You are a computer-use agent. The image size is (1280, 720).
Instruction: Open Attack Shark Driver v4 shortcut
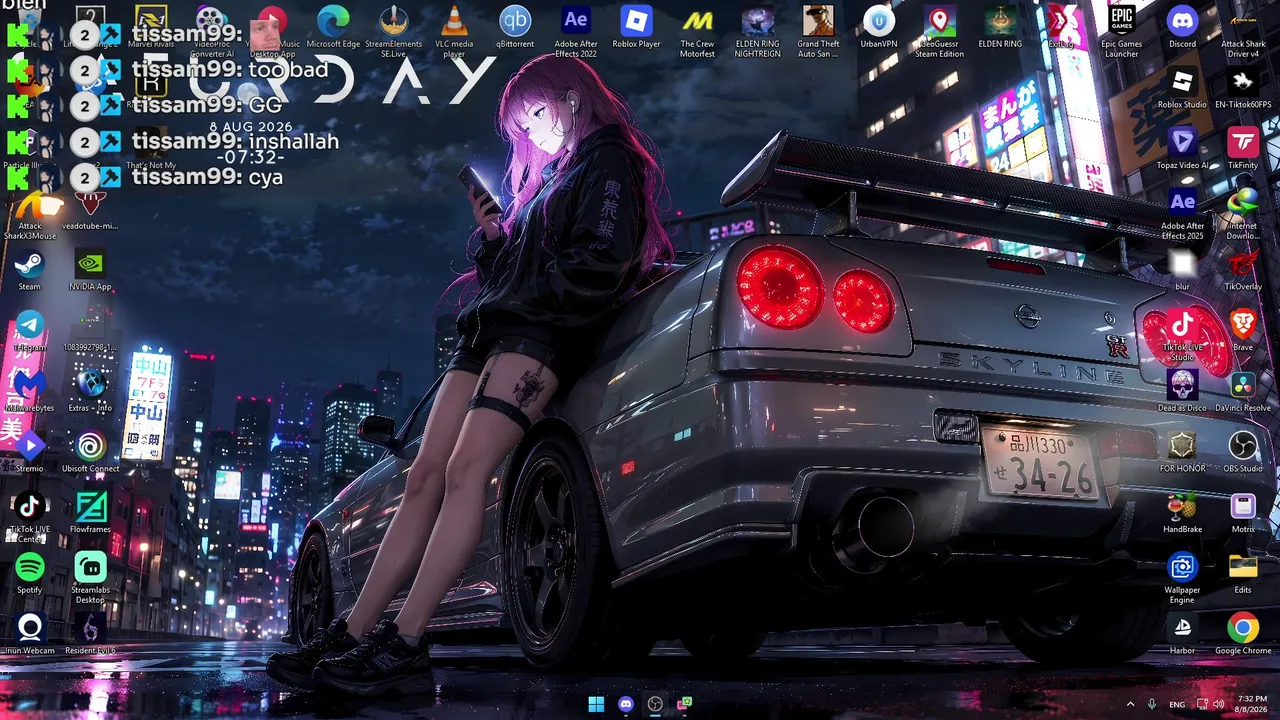pyautogui.click(x=1243, y=32)
